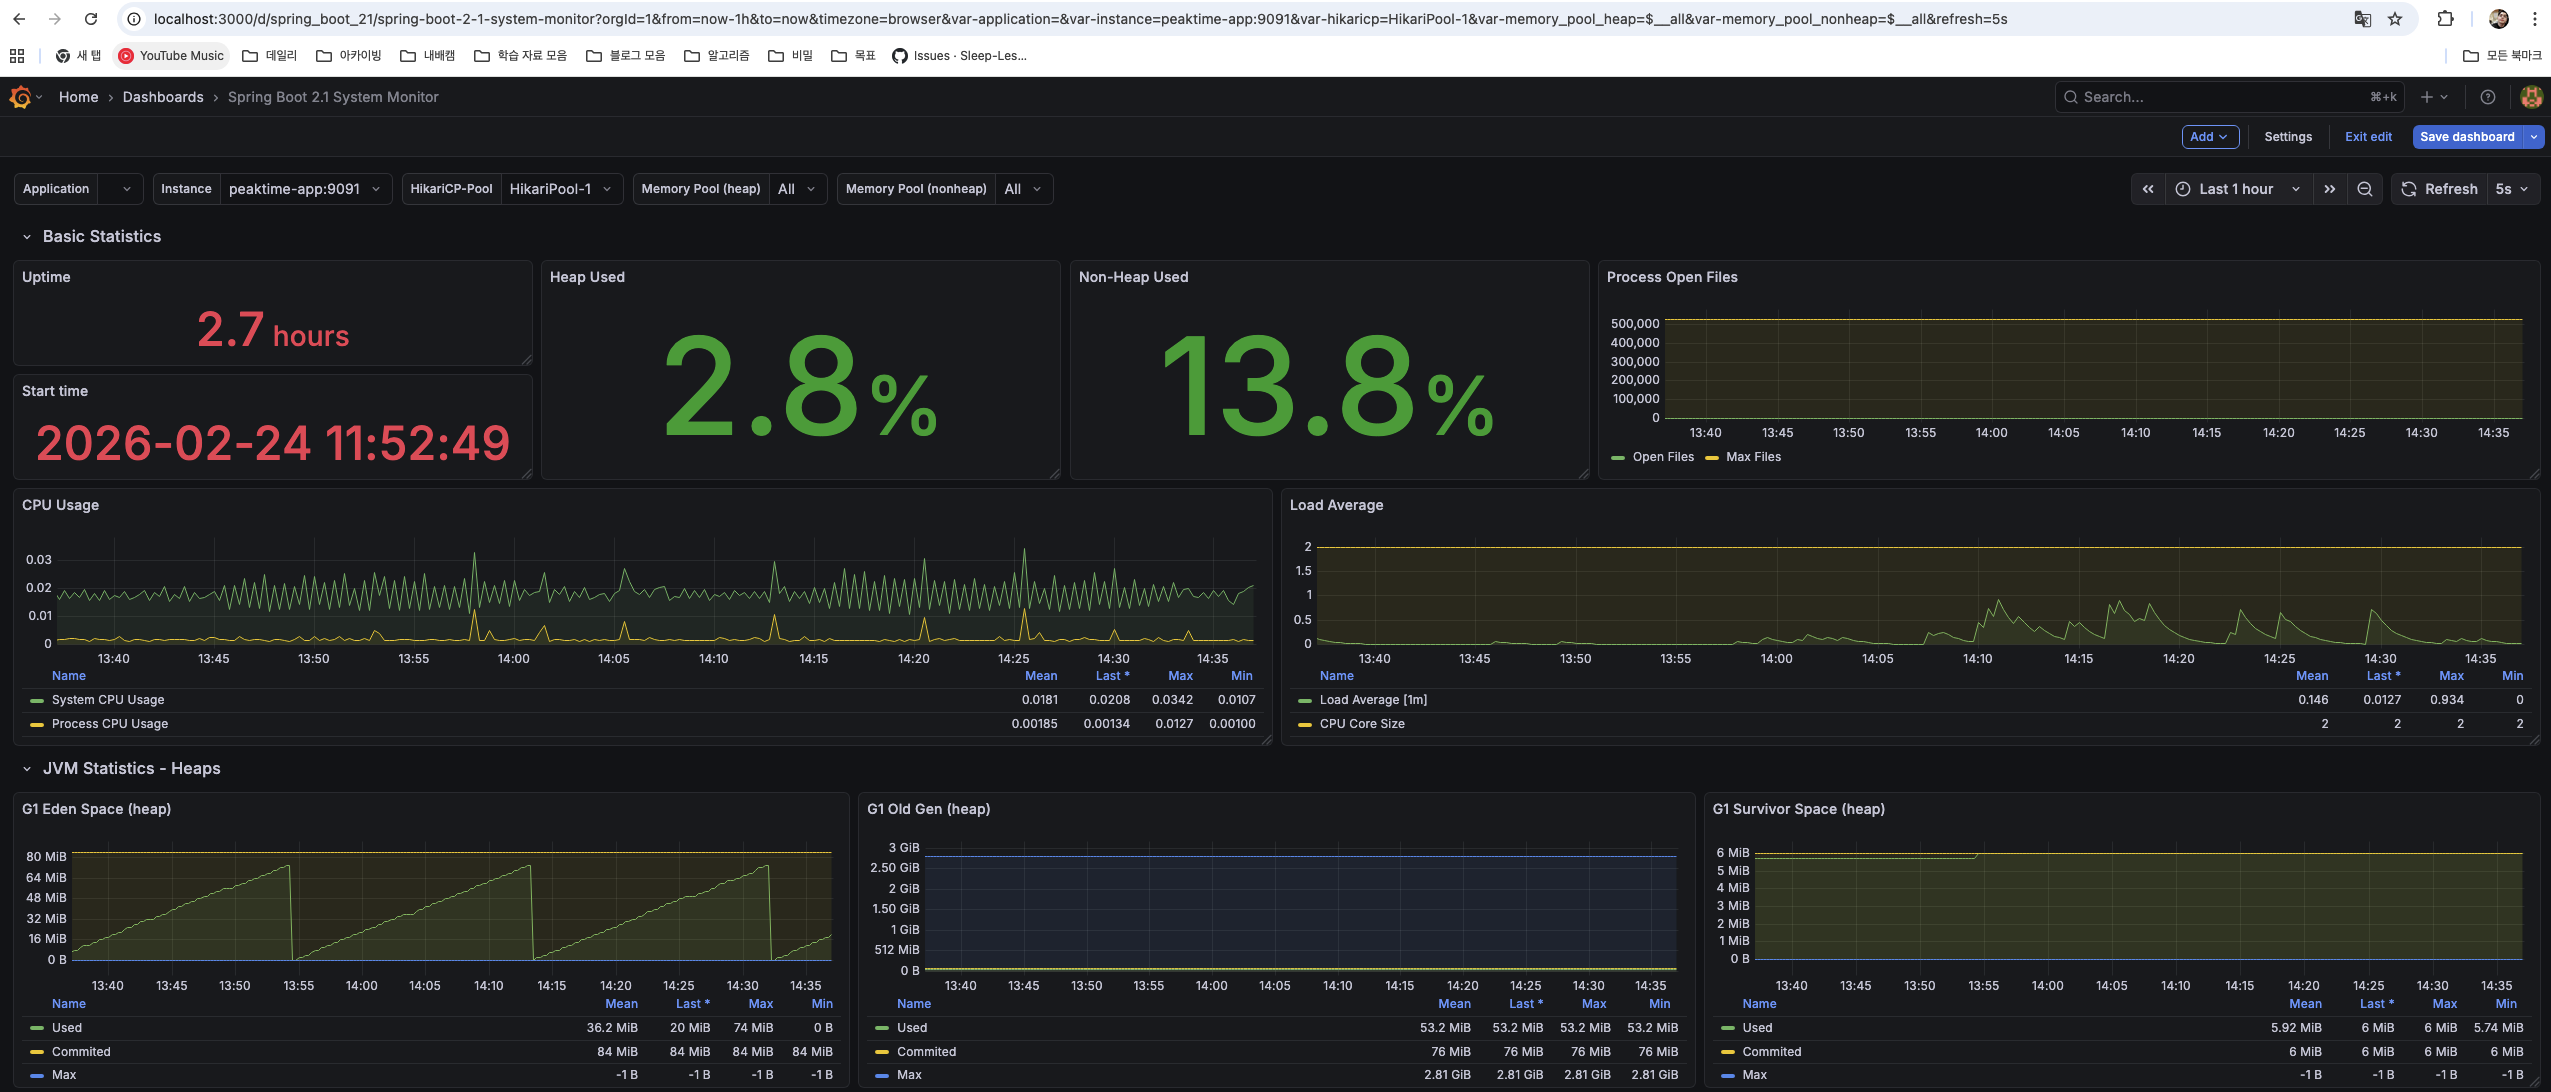Sort G1 Eden Space legend by Last column

click(692, 1004)
